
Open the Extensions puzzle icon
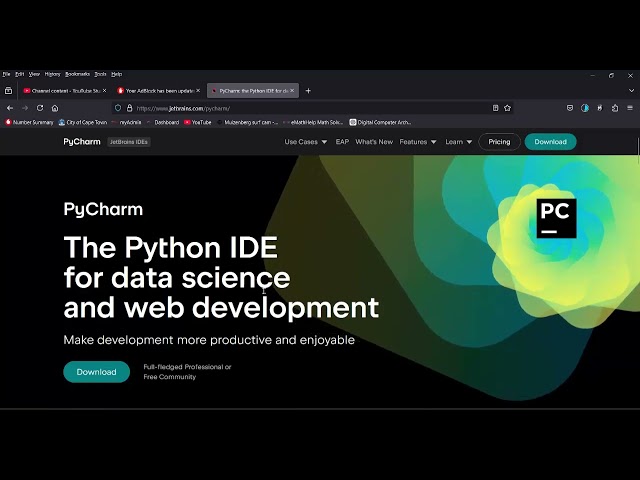(x=615, y=108)
